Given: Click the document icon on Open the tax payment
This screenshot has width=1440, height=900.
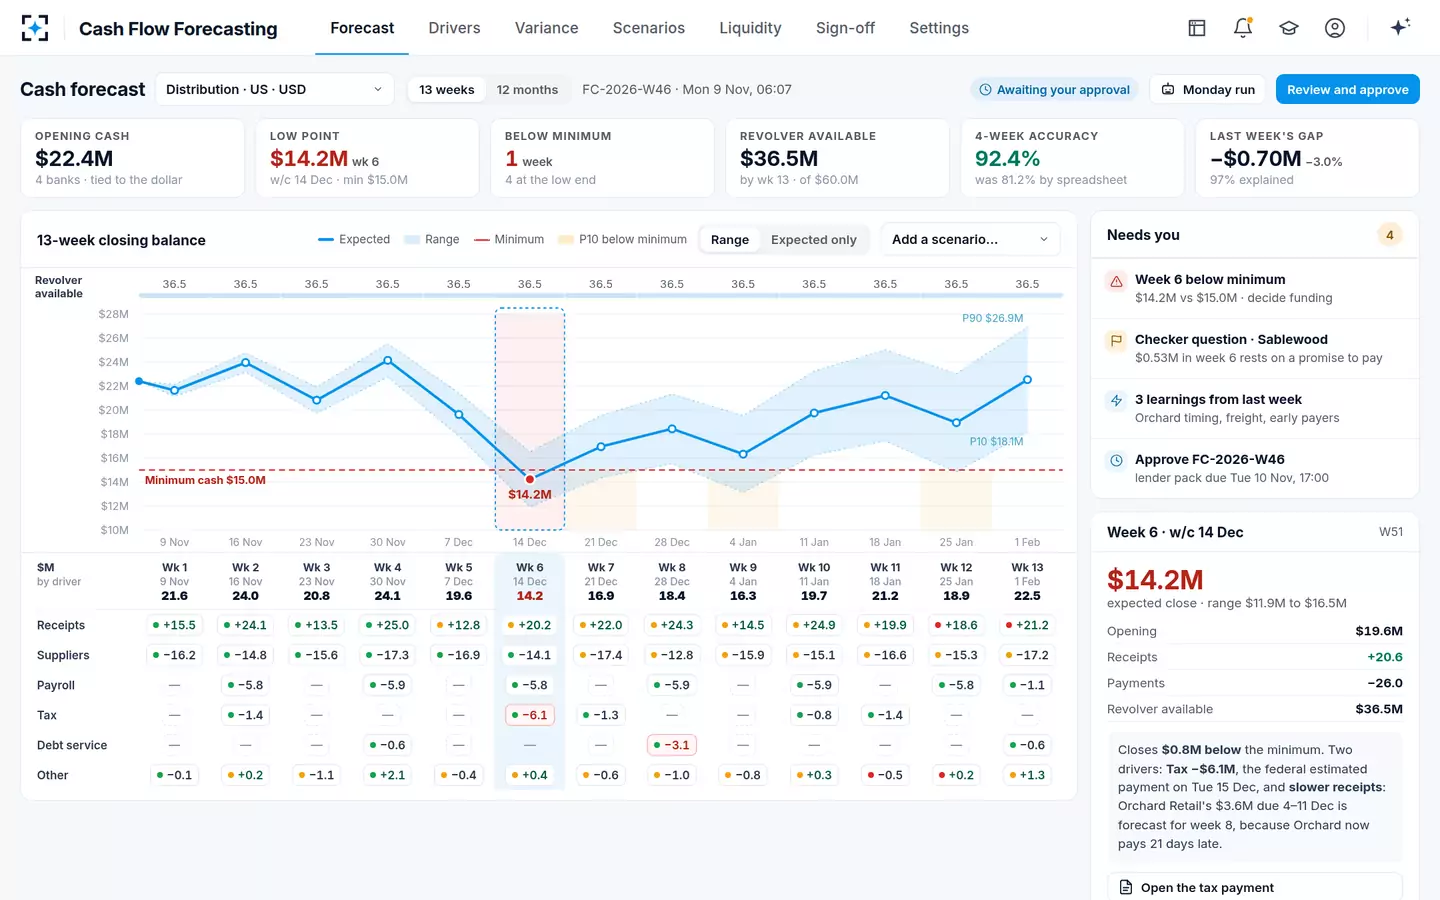Looking at the screenshot, I should point(1126,888).
